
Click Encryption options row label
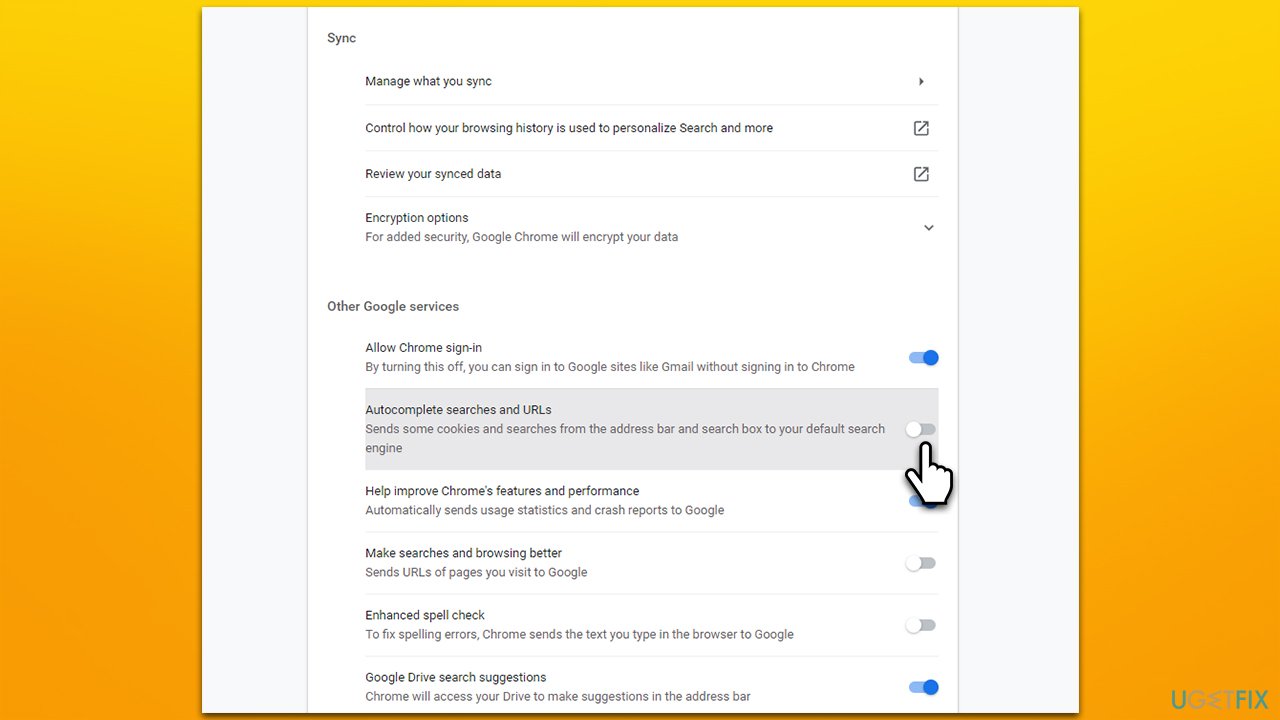pyautogui.click(x=417, y=218)
